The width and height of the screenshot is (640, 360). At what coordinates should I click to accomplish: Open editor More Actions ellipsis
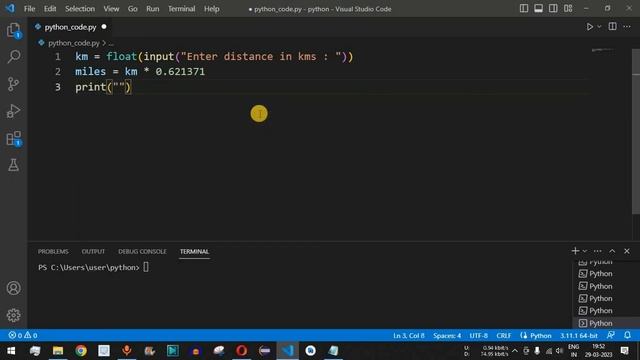[x=627, y=27]
